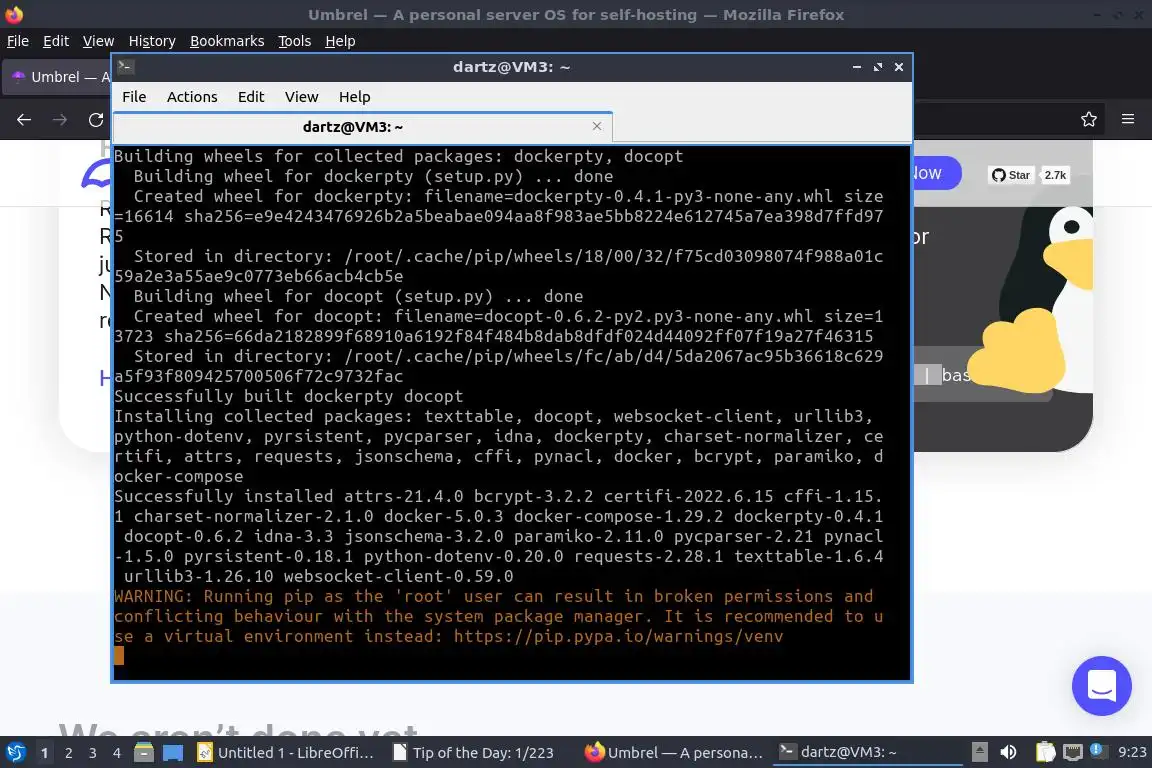
Task: Open the chat widget bubble on Umbrel page
Action: pyautogui.click(x=1101, y=686)
